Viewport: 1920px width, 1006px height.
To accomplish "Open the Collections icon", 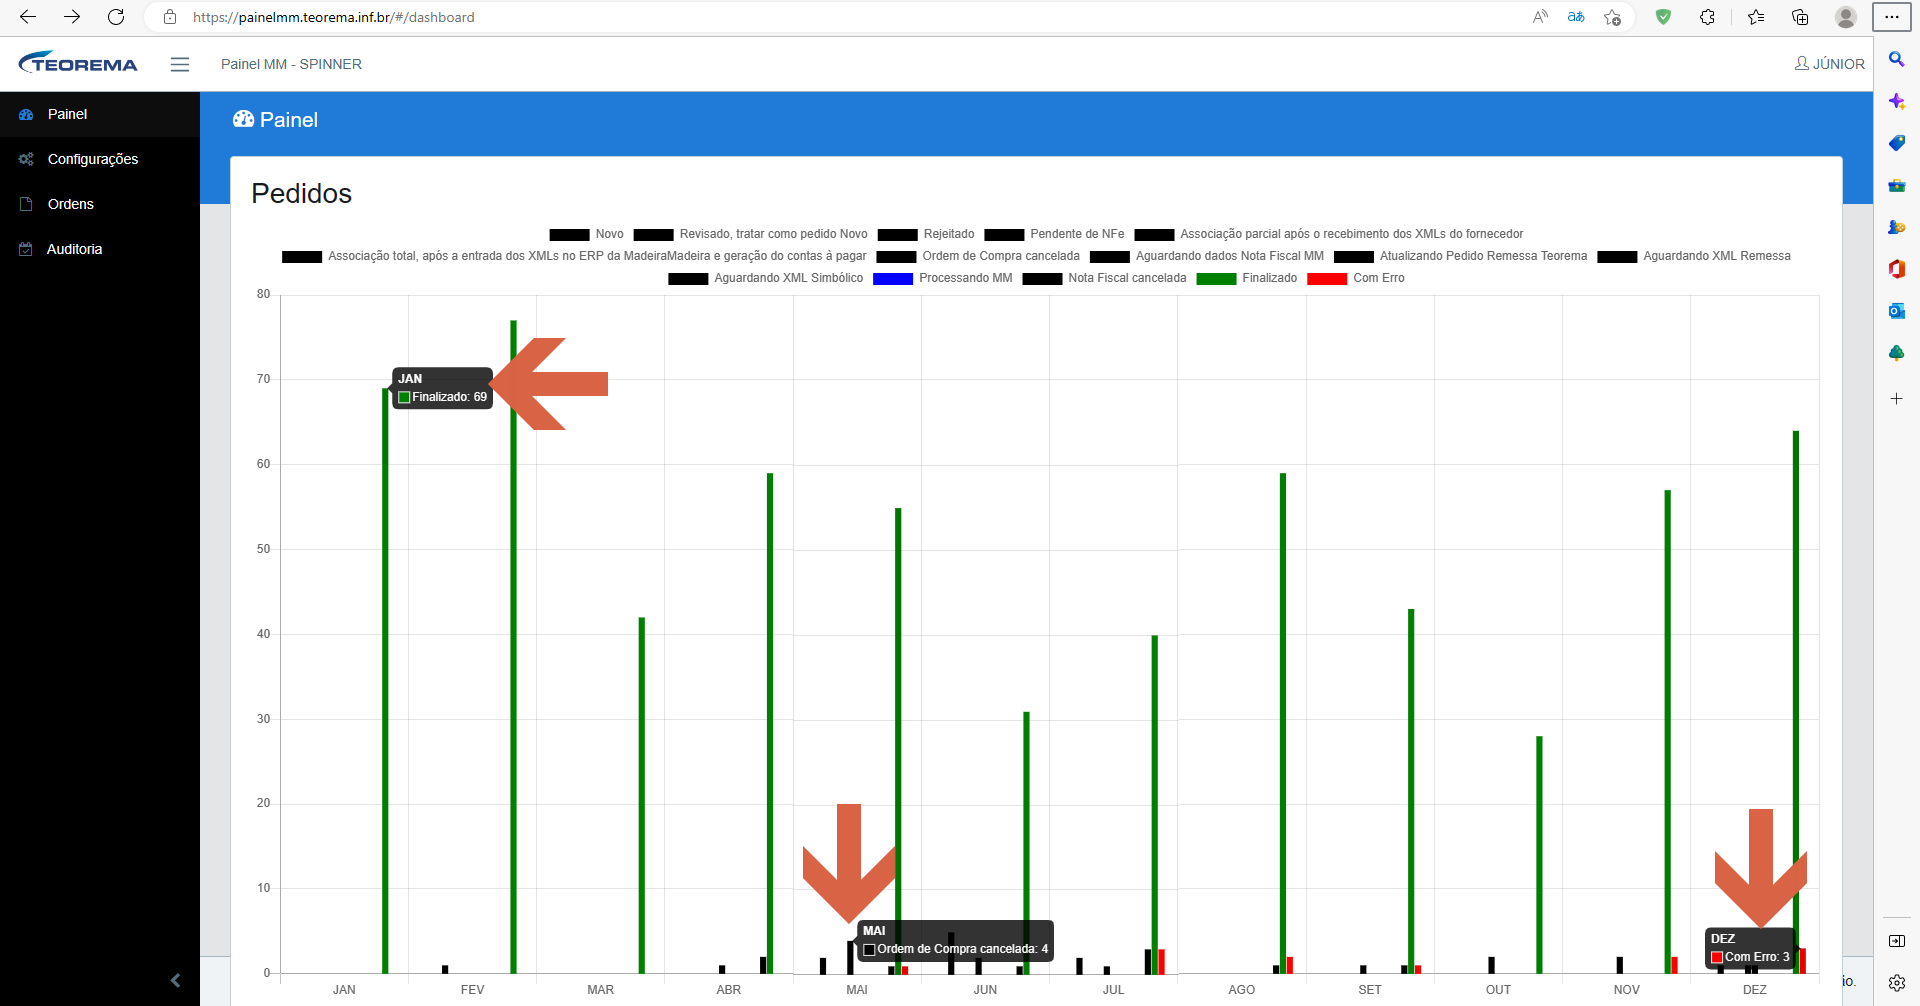I will click(1800, 17).
